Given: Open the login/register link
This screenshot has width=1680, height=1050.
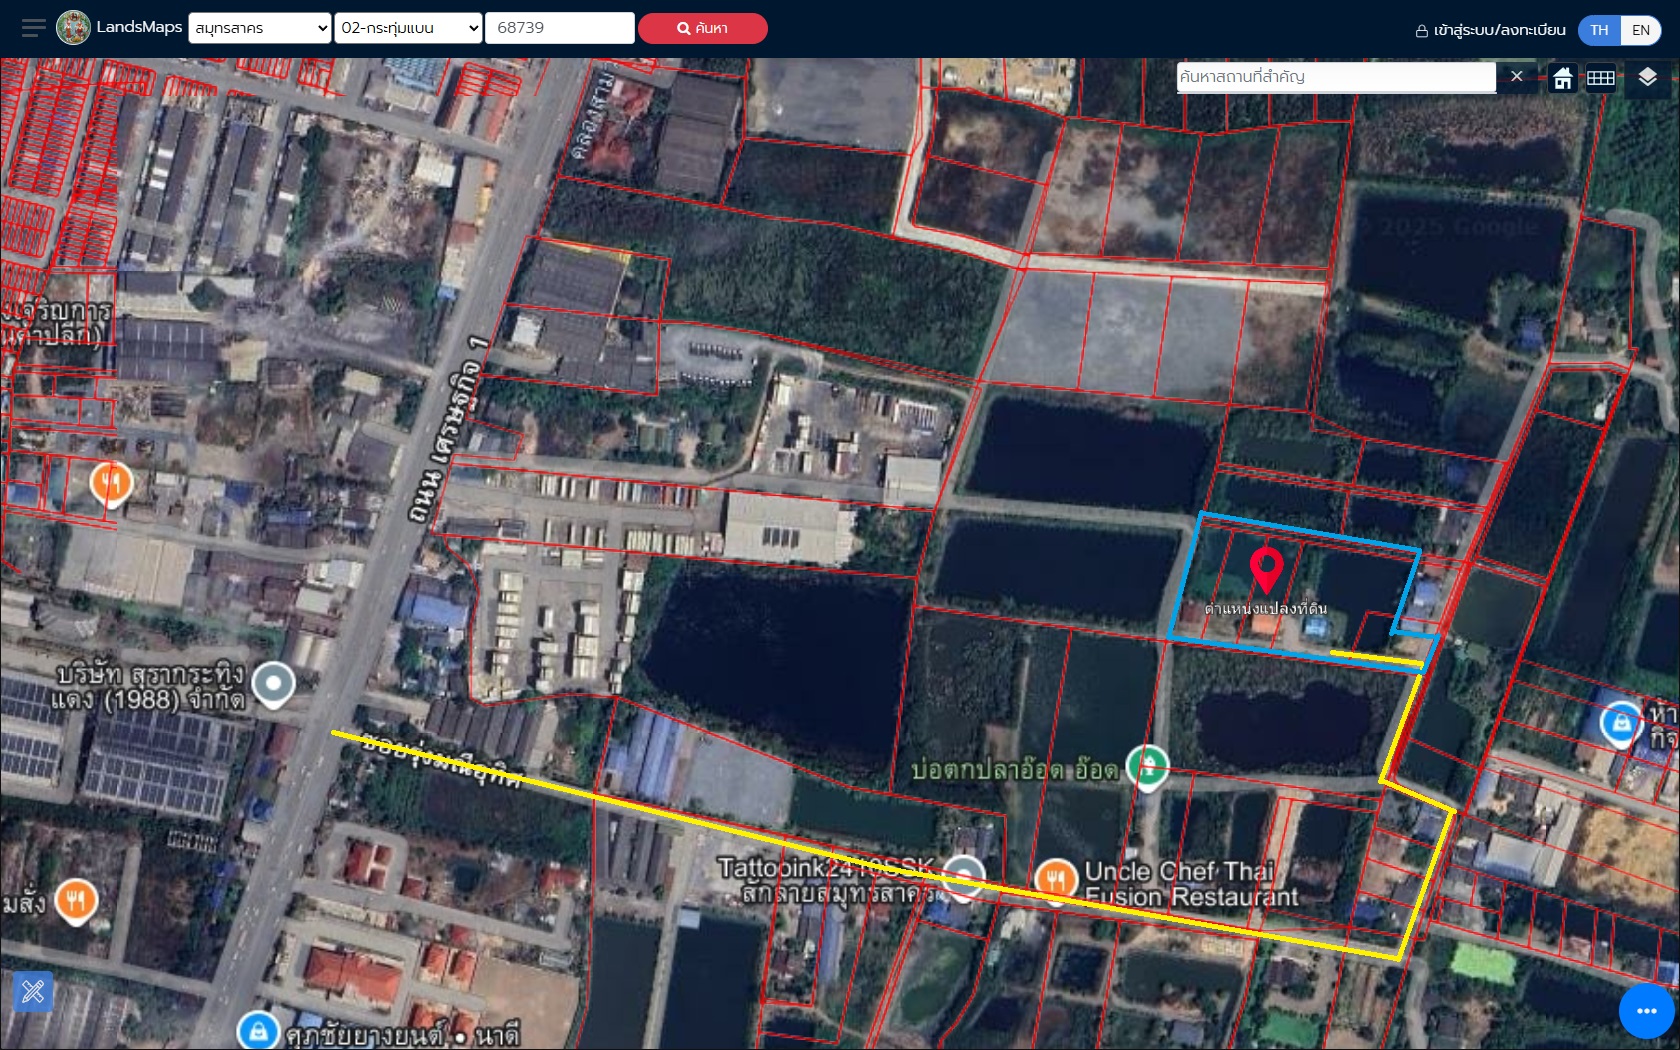Looking at the screenshot, I should tap(1490, 30).
